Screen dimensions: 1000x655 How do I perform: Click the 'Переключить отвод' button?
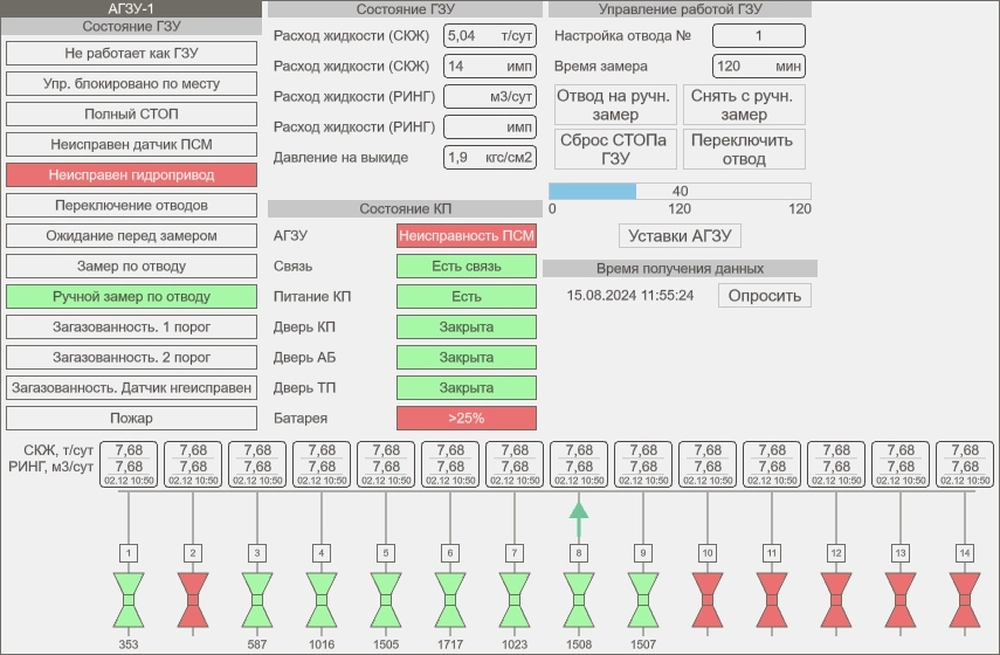(x=743, y=150)
